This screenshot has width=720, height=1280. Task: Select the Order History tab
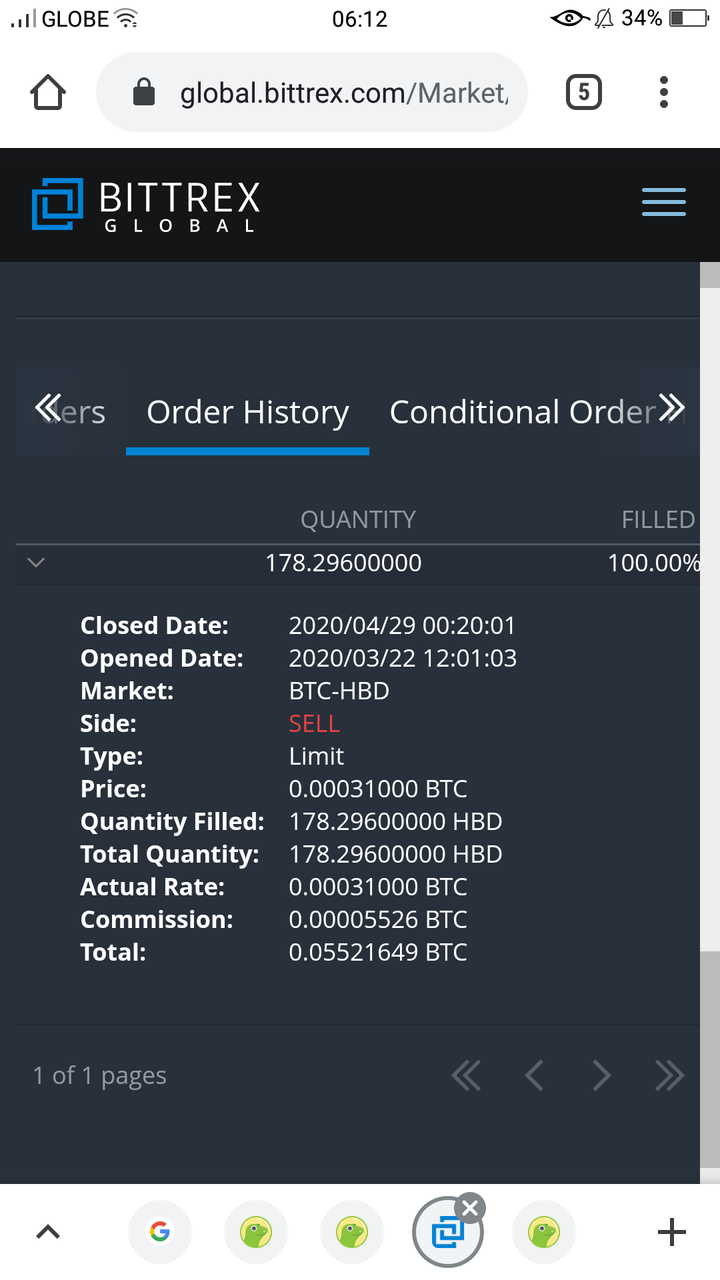tap(248, 412)
